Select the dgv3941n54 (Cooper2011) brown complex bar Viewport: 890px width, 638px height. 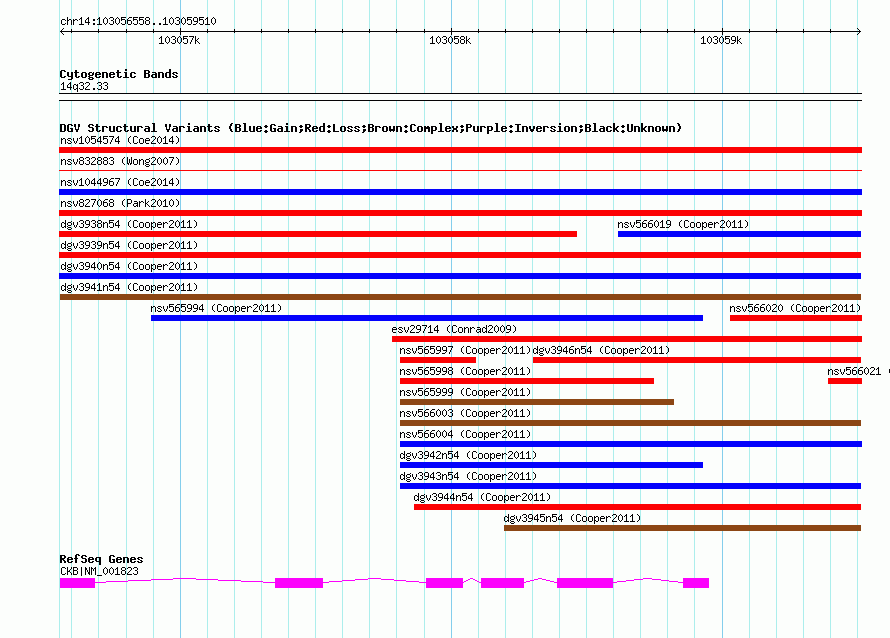coord(460,297)
